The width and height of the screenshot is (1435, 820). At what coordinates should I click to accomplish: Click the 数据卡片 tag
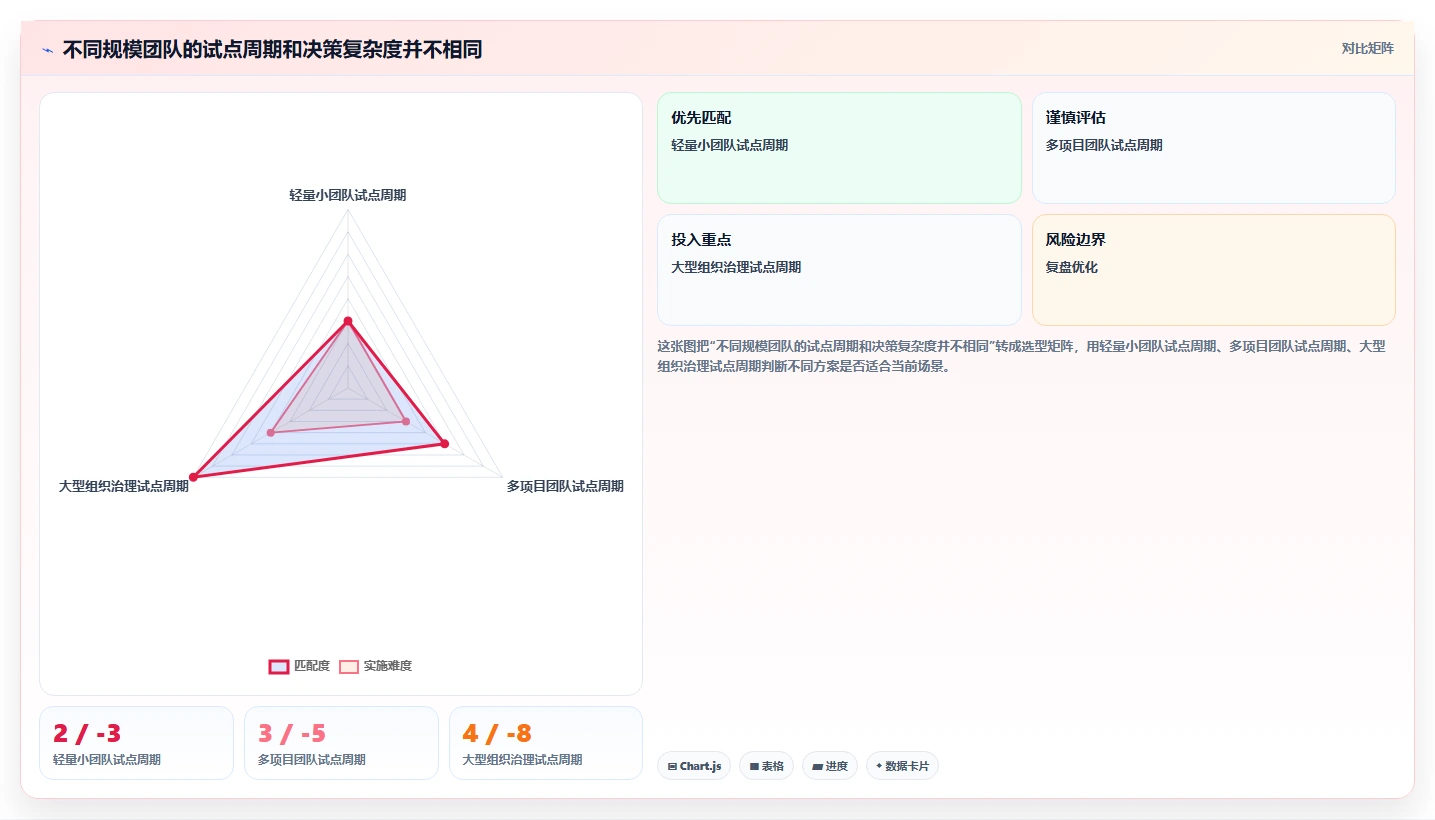(902, 766)
